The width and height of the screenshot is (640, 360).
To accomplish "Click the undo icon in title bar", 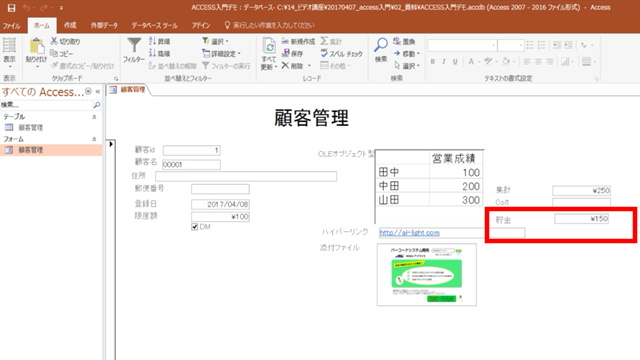I will point(27,8).
